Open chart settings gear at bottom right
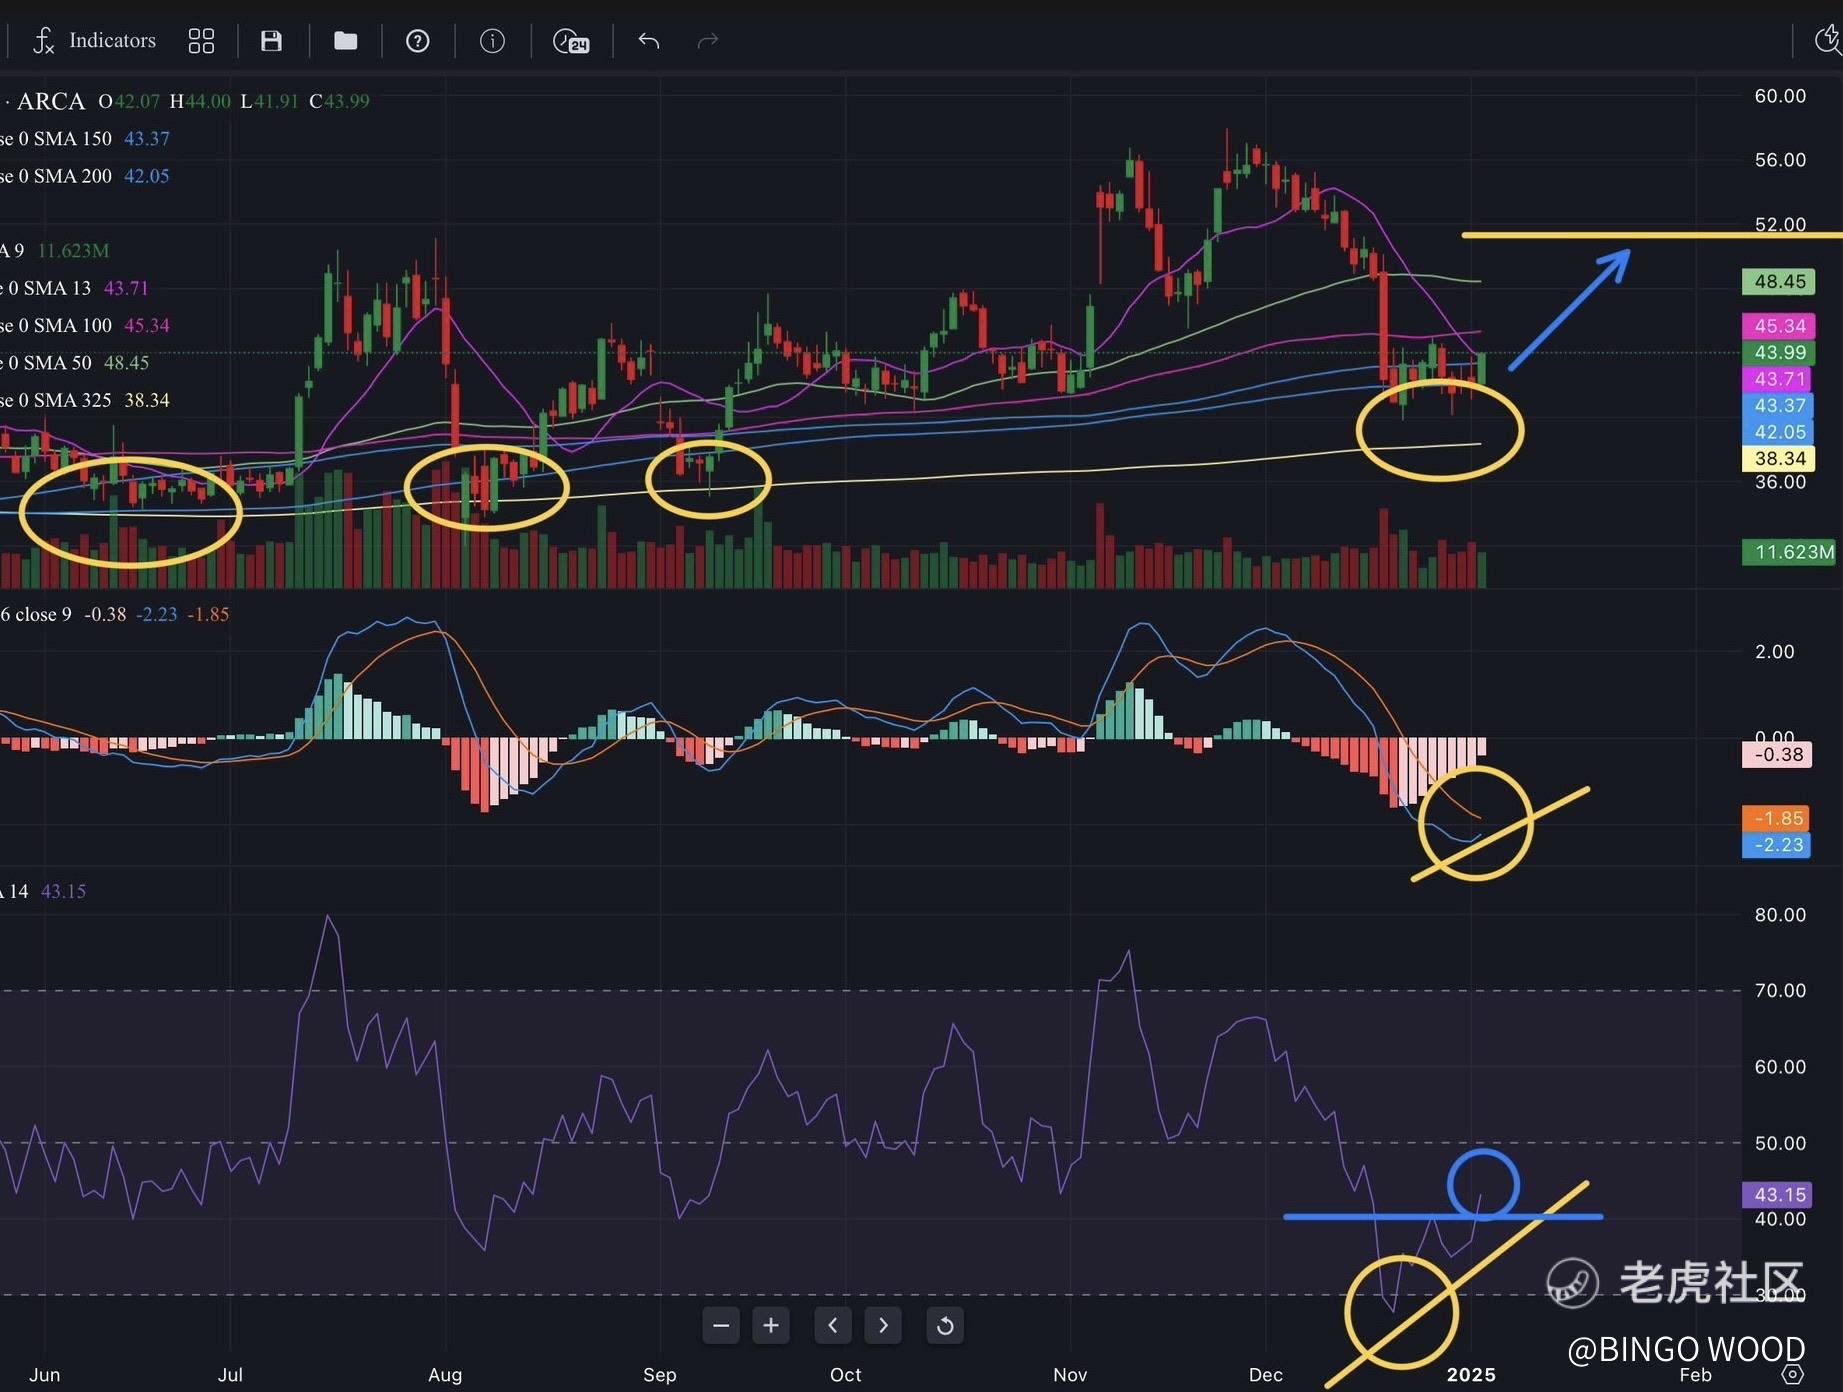 tap(1794, 1375)
